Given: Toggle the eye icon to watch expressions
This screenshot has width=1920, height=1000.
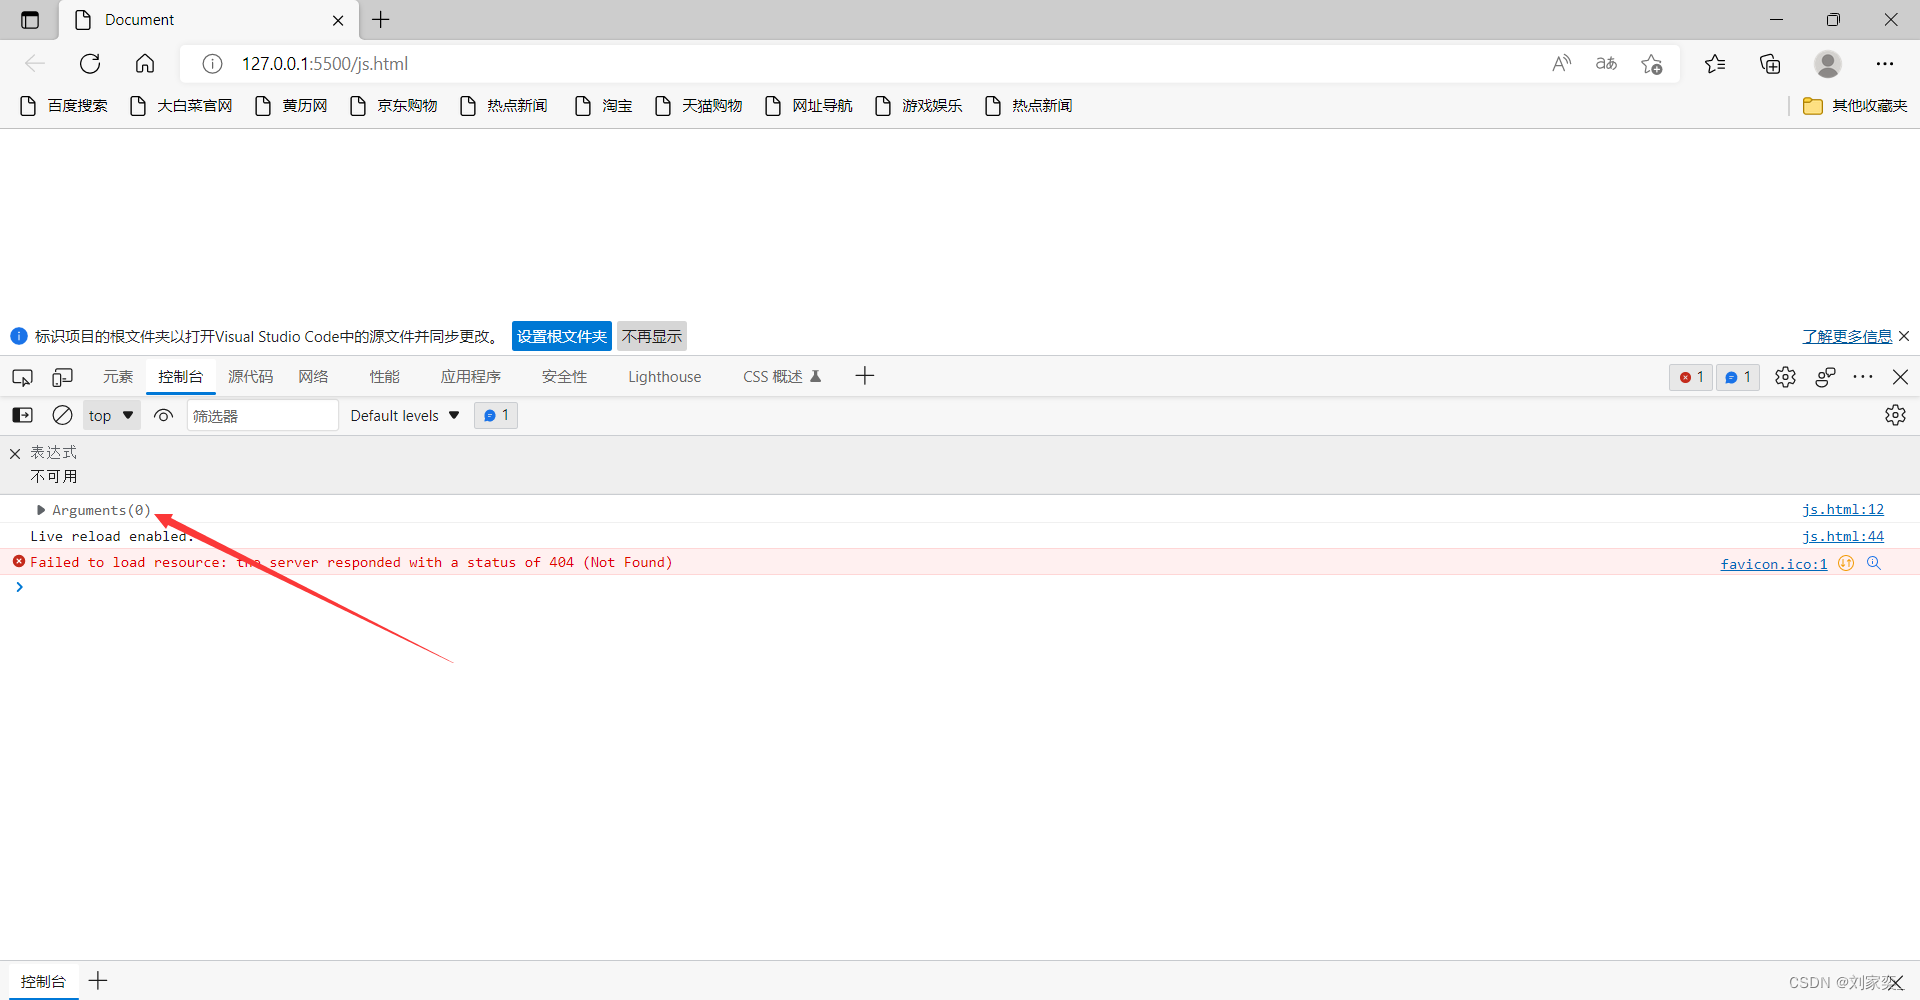Looking at the screenshot, I should coord(163,415).
